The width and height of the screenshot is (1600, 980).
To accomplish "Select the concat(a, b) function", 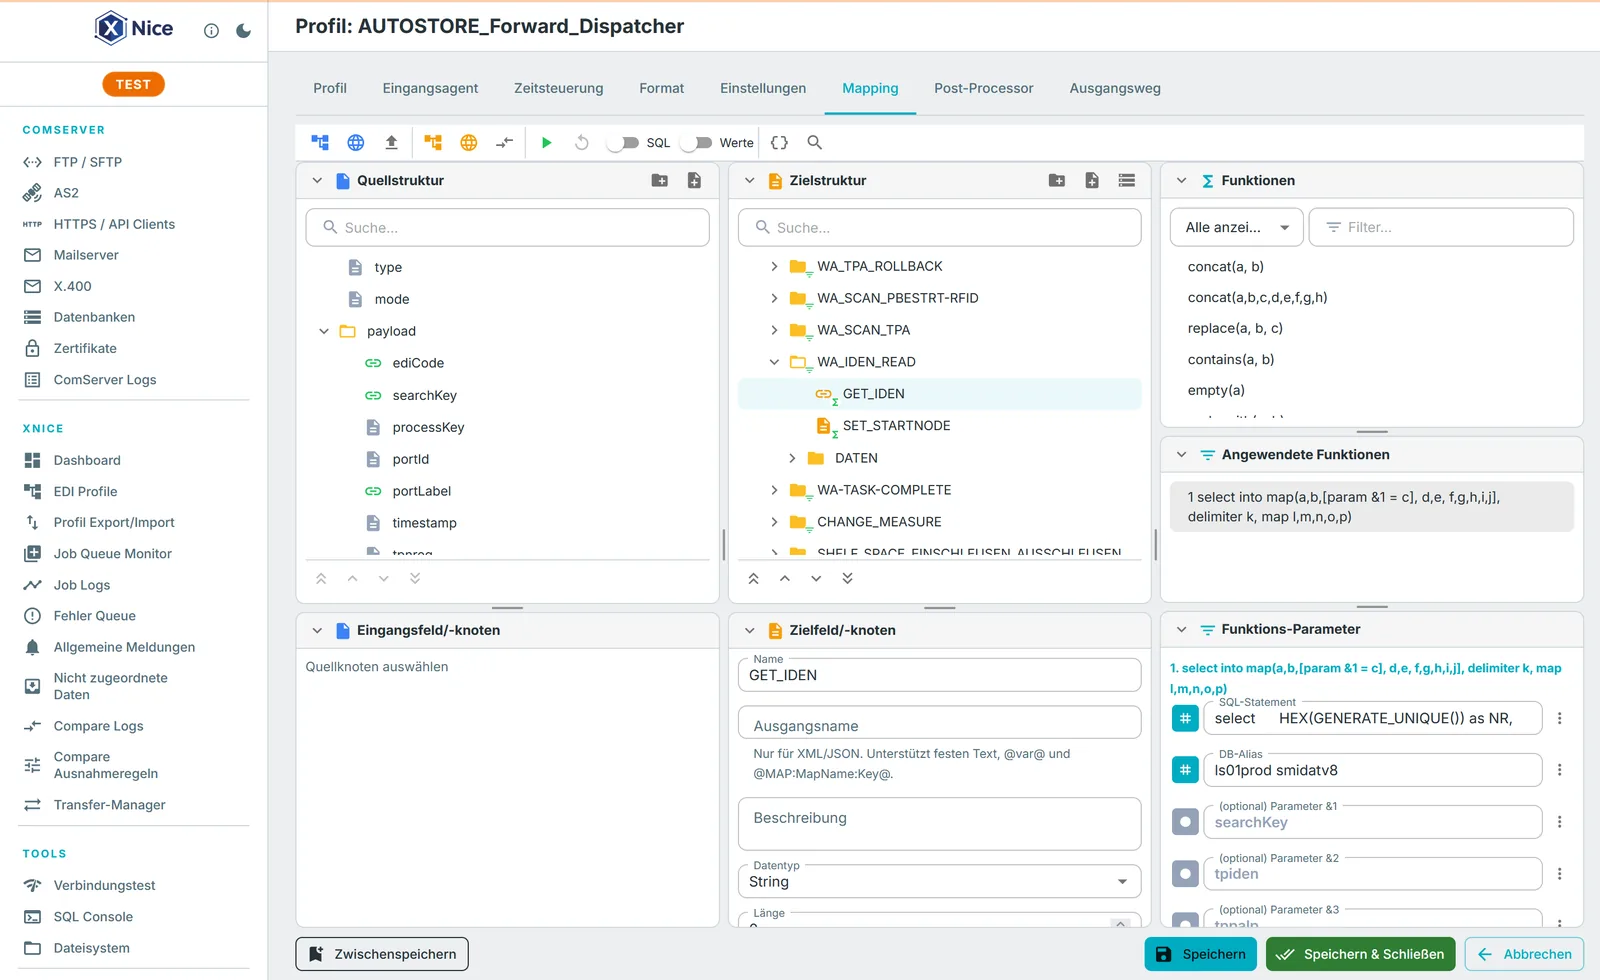I will (x=1226, y=266).
